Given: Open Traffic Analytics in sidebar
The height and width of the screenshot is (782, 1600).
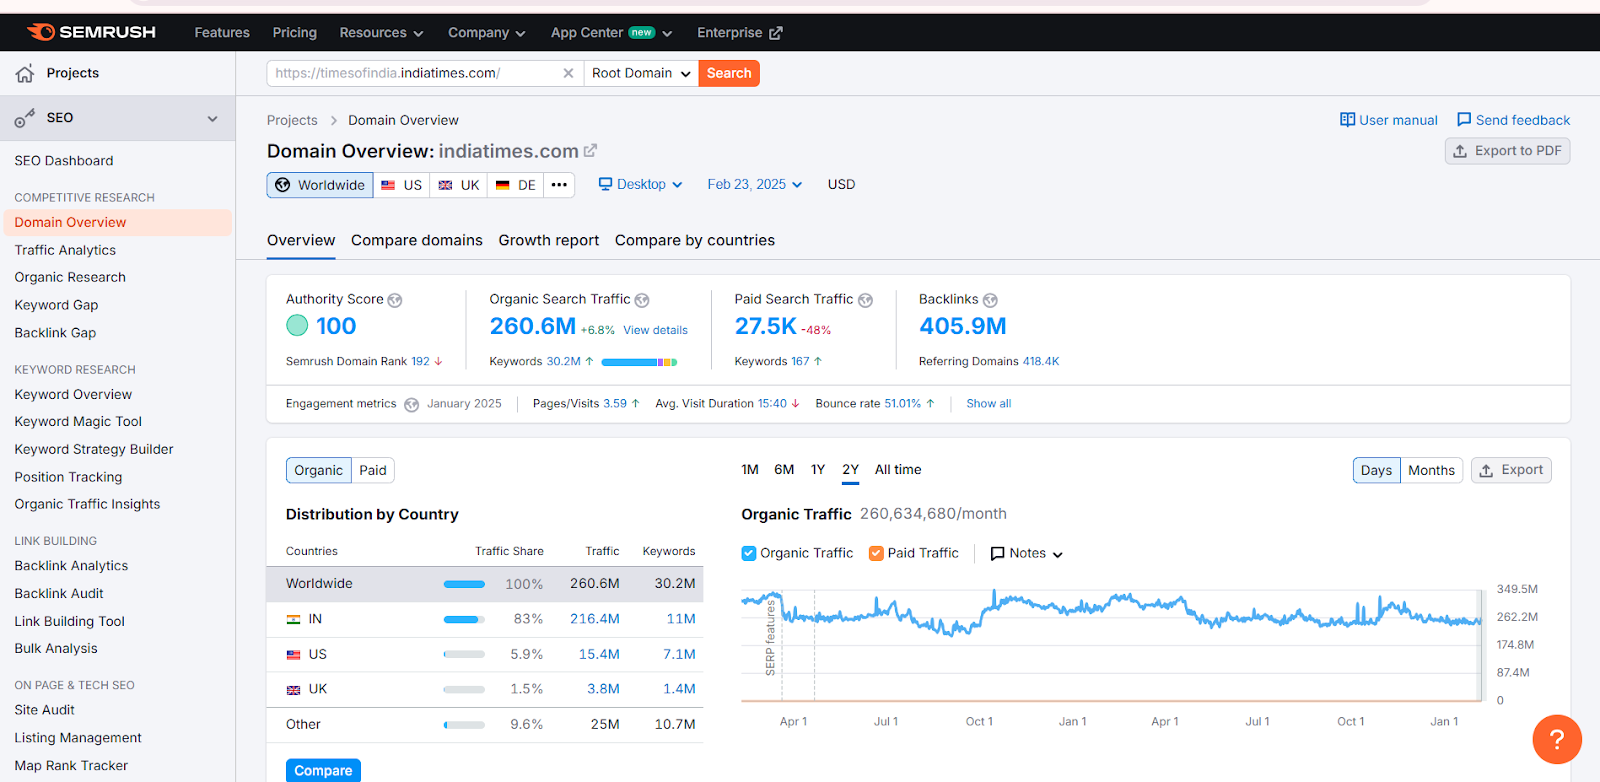Looking at the screenshot, I should (x=65, y=250).
